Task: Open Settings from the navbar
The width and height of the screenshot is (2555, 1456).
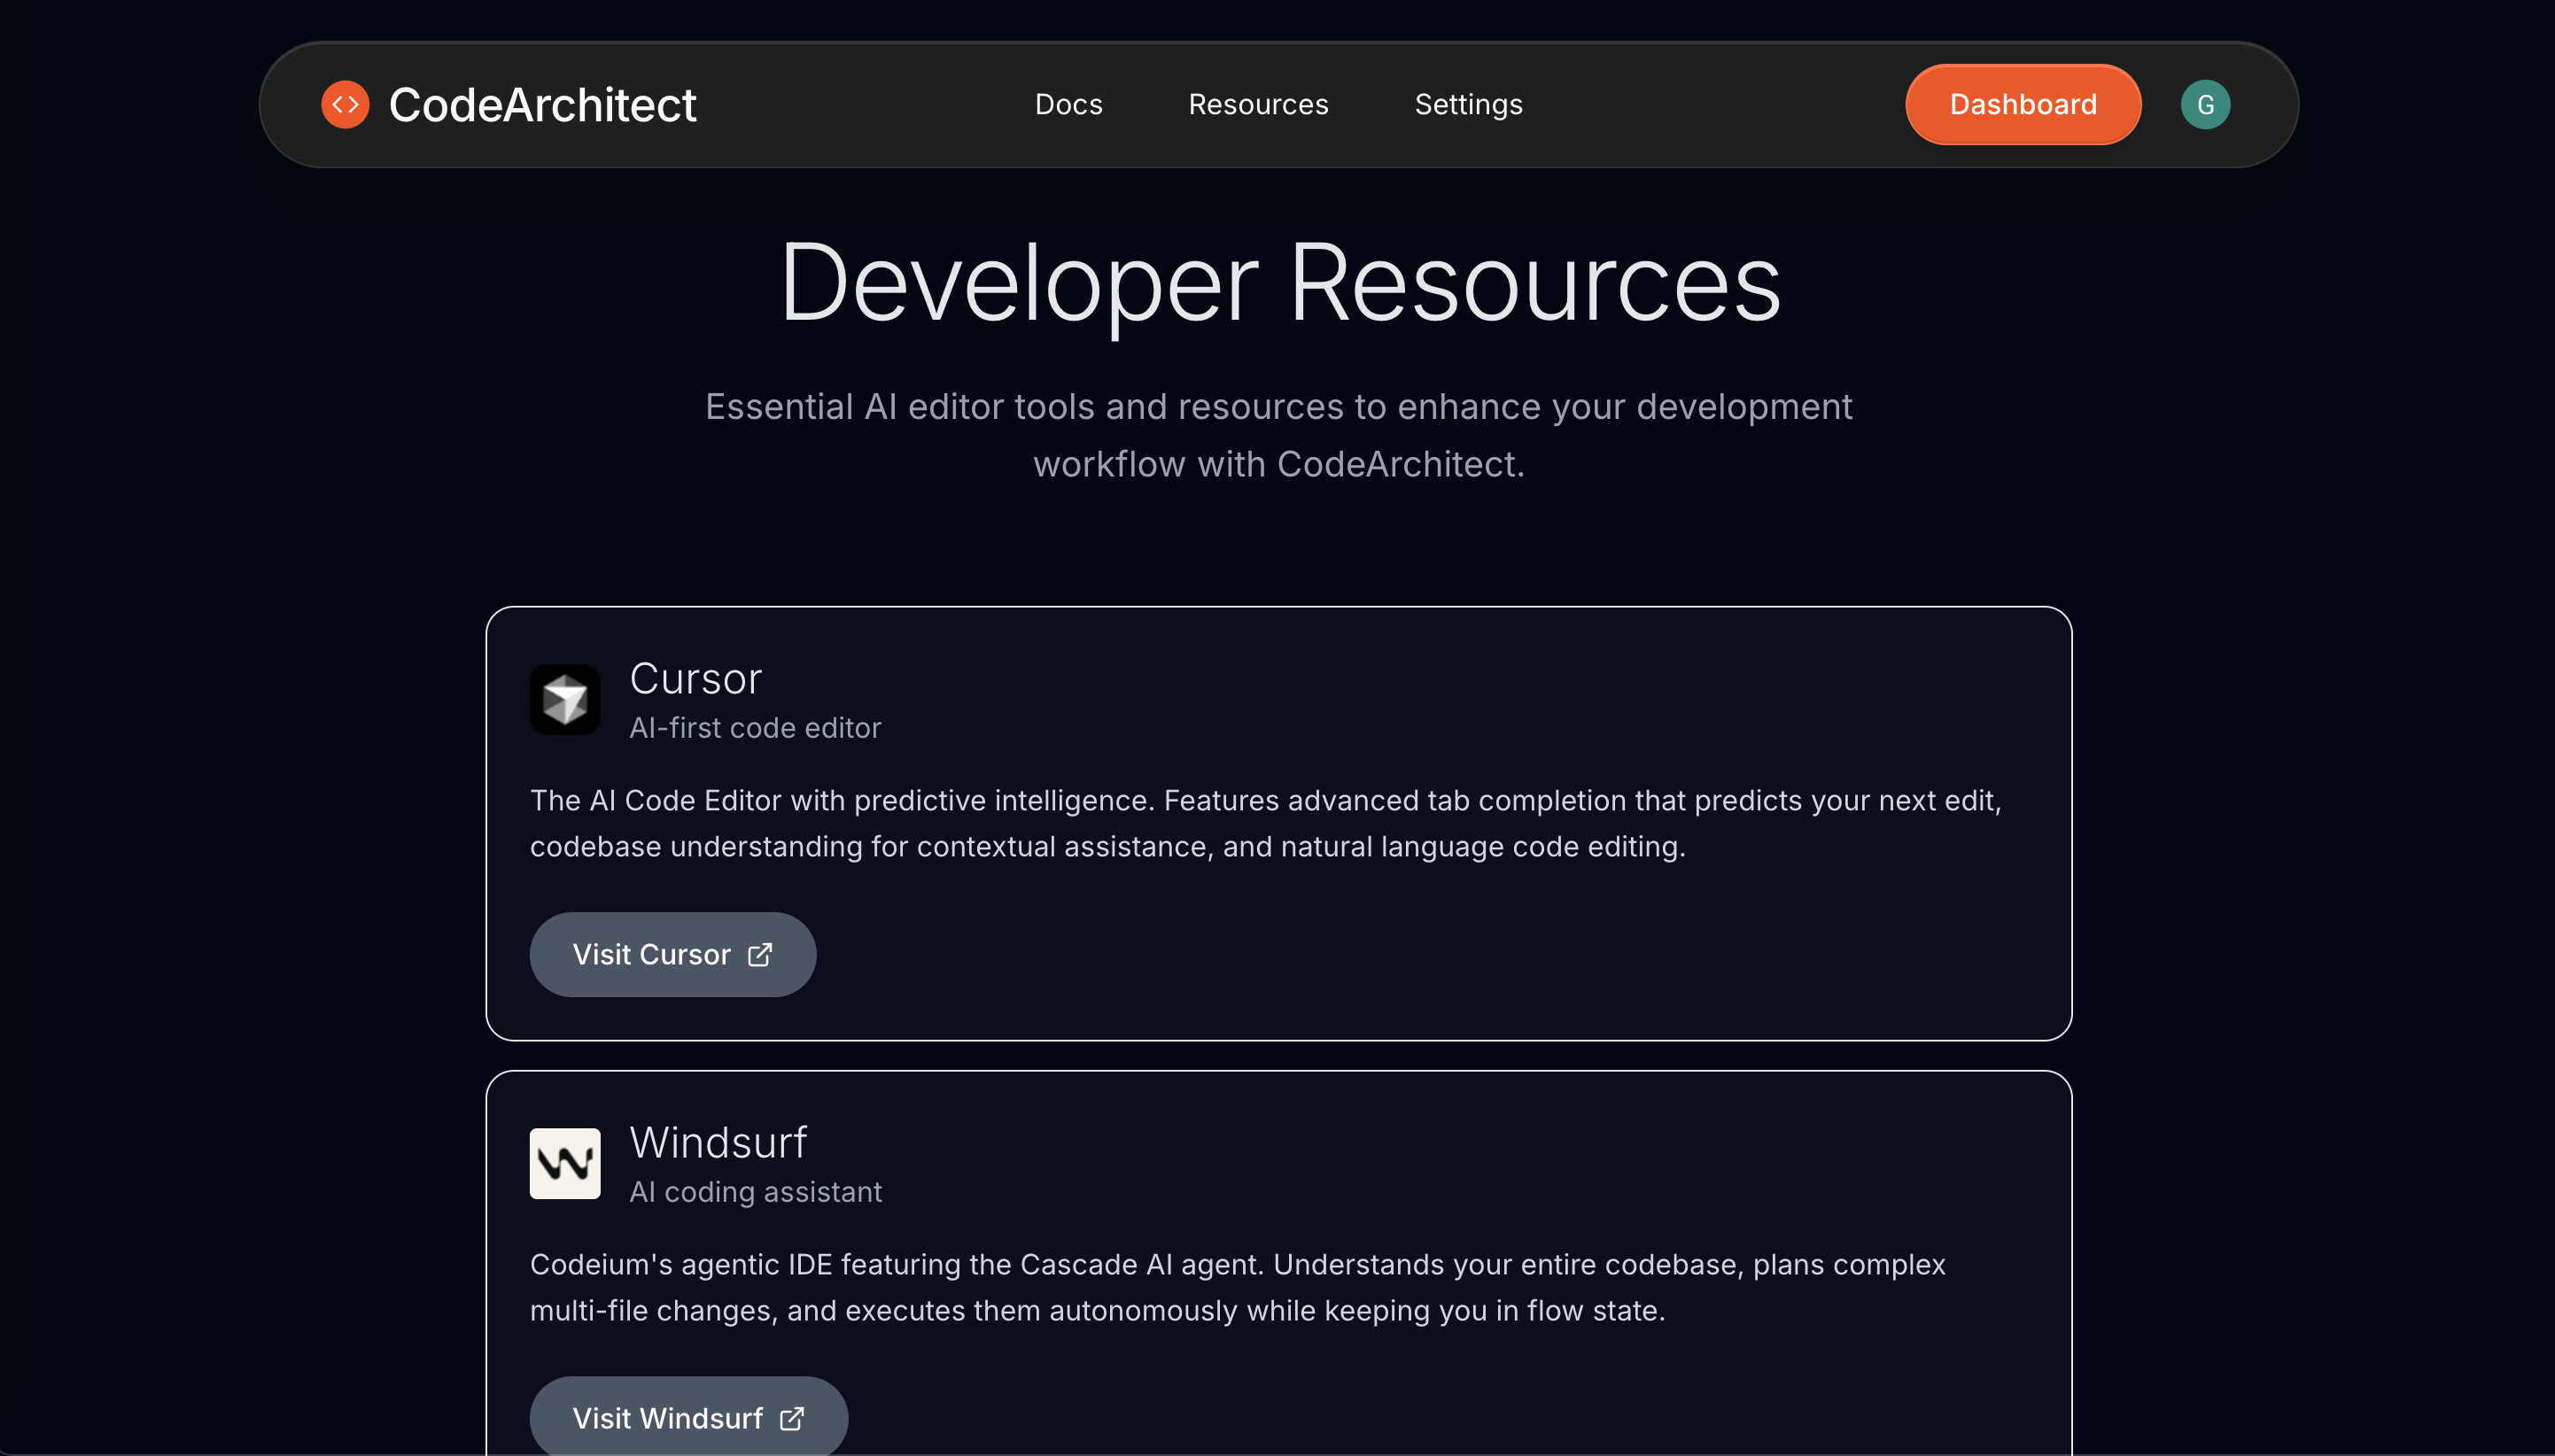Action: [x=1468, y=104]
